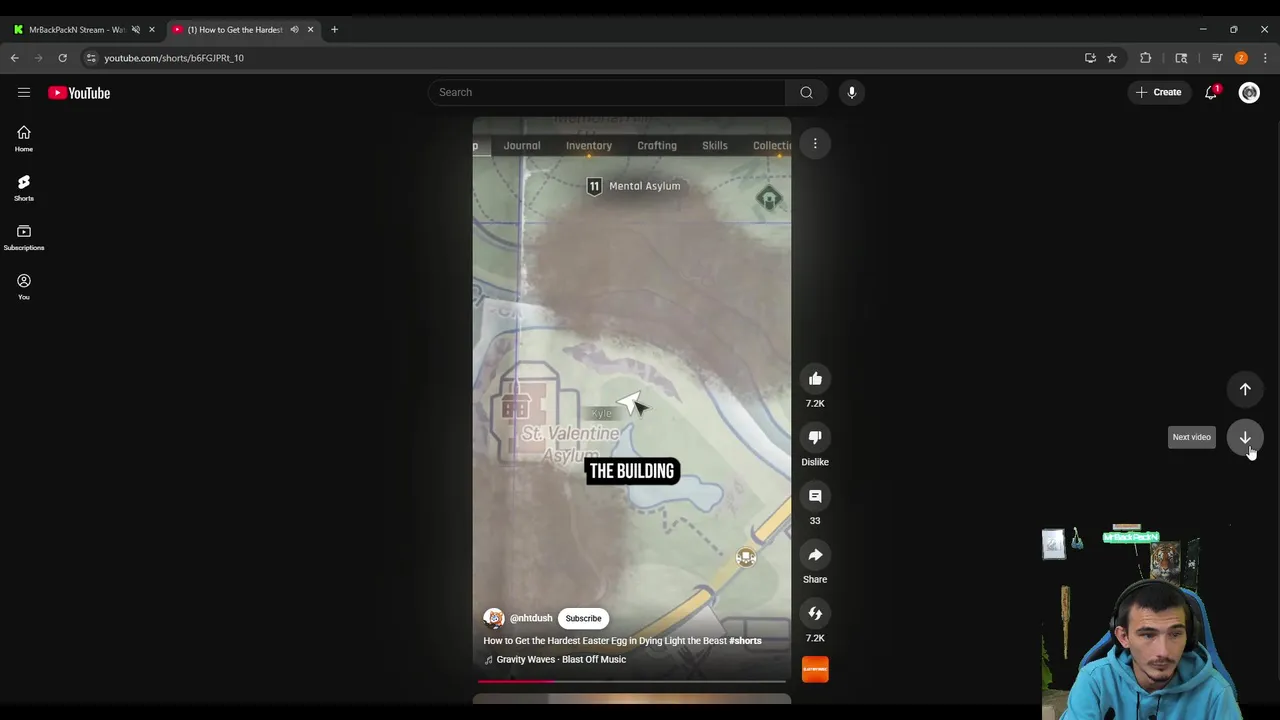The height and width of the screenshot is (720, 1280).
Task: Seek on the Short's progress bar
Action: coord(632,681)
